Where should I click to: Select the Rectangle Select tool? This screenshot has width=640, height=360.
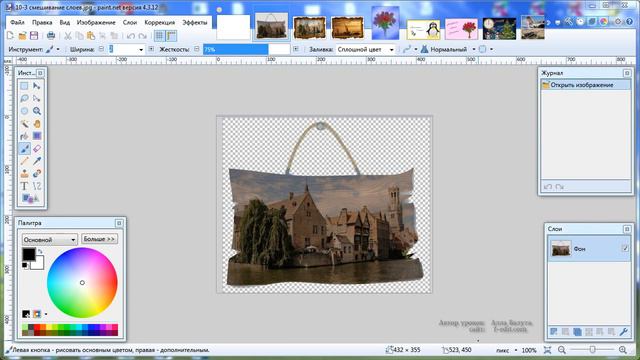pos(24,86)
